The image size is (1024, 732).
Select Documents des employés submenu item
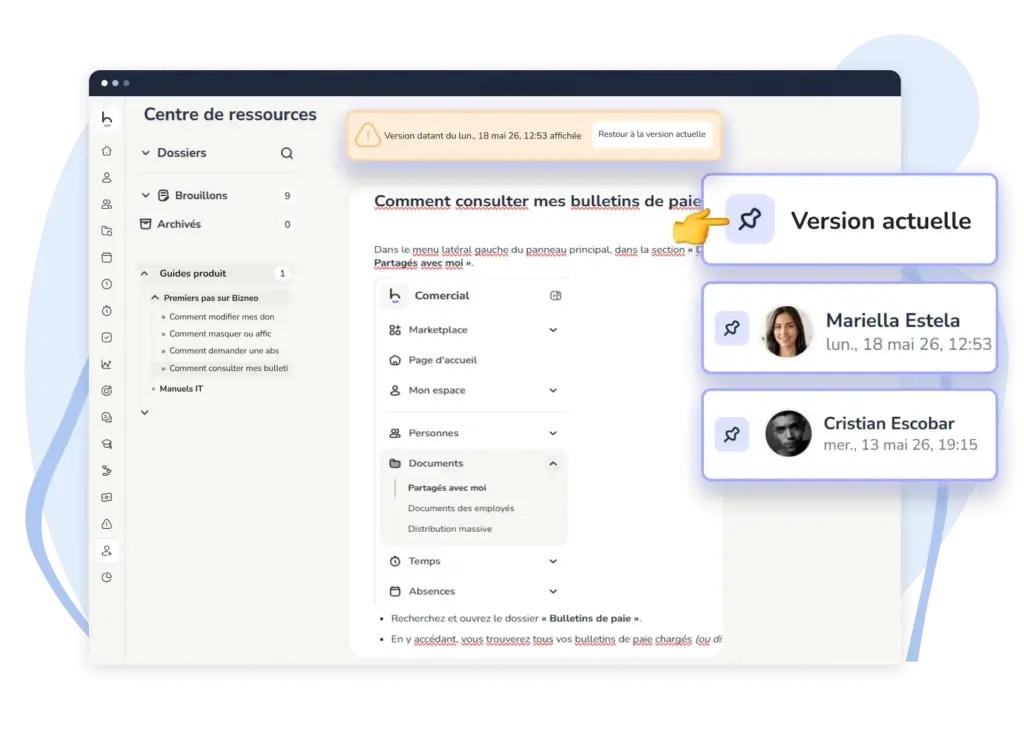coord(461,508)
